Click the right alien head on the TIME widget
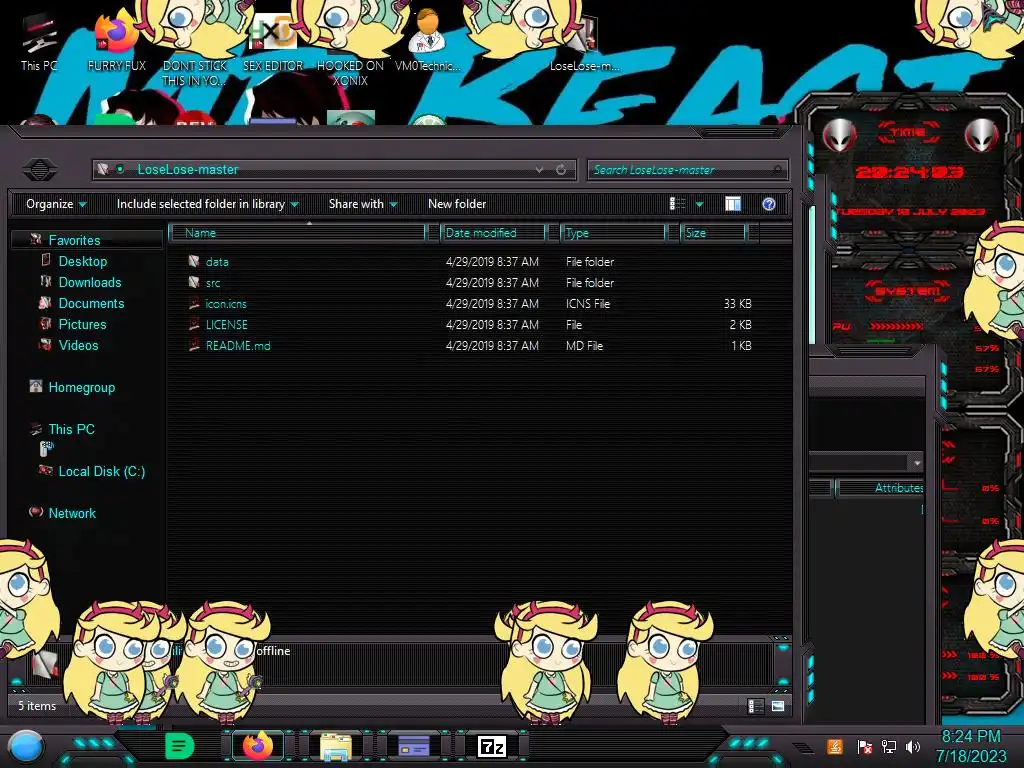This screenshot has height=768, width=1024. coord(981,136)
